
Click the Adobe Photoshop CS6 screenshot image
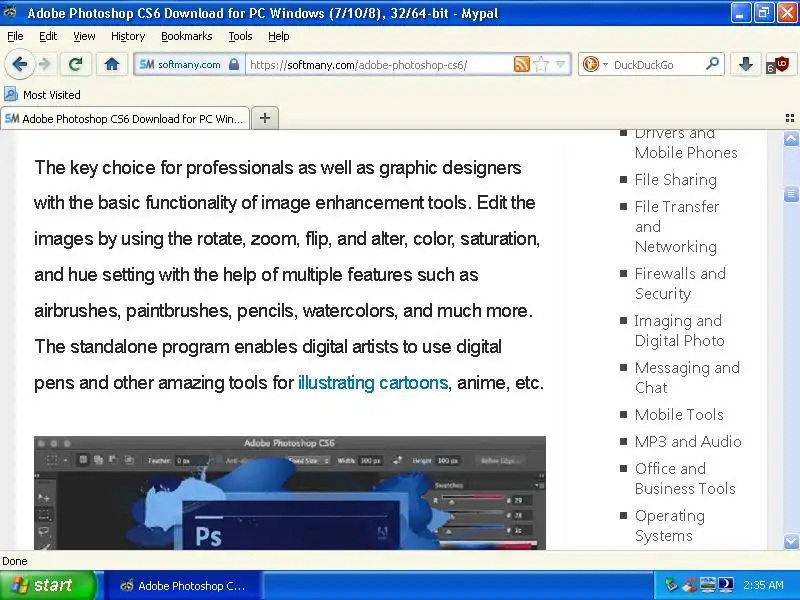coord(290,493)
